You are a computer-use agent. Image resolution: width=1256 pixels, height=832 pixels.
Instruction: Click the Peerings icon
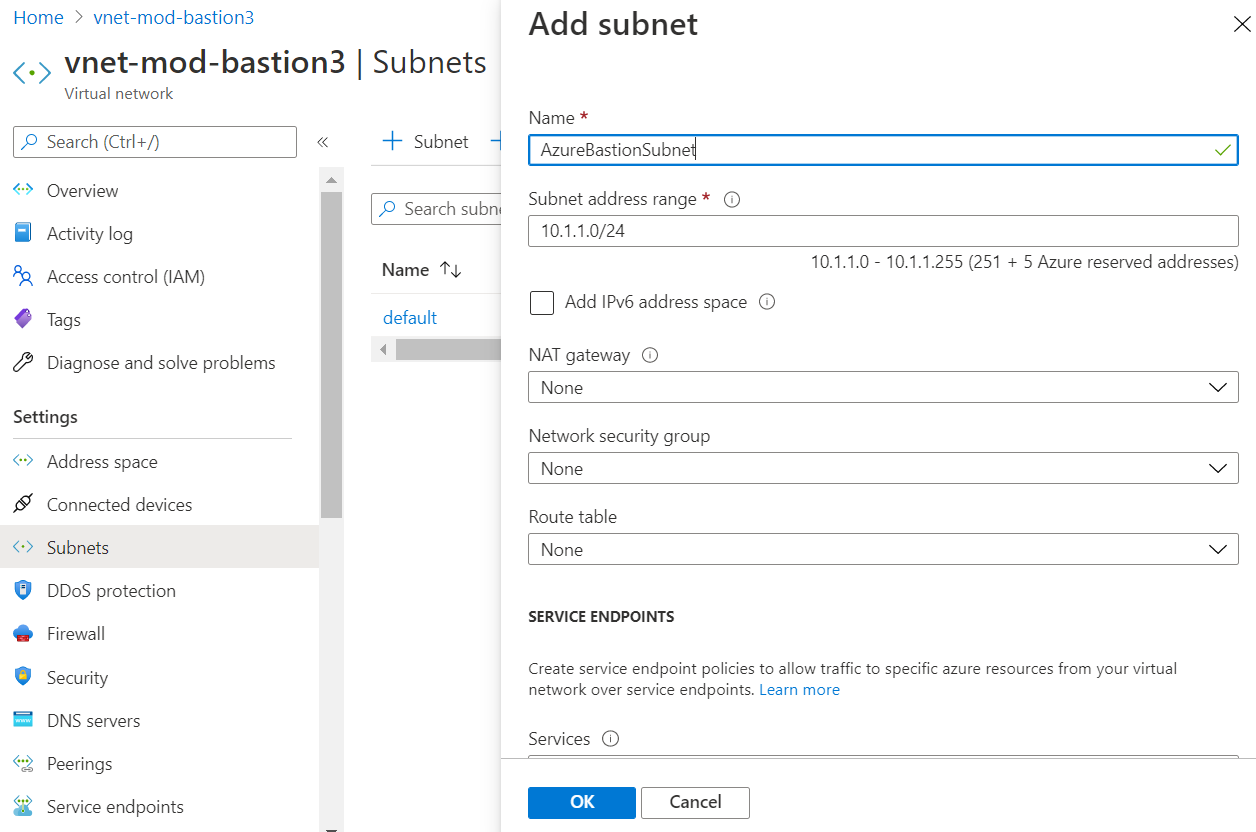pos(23,763)
